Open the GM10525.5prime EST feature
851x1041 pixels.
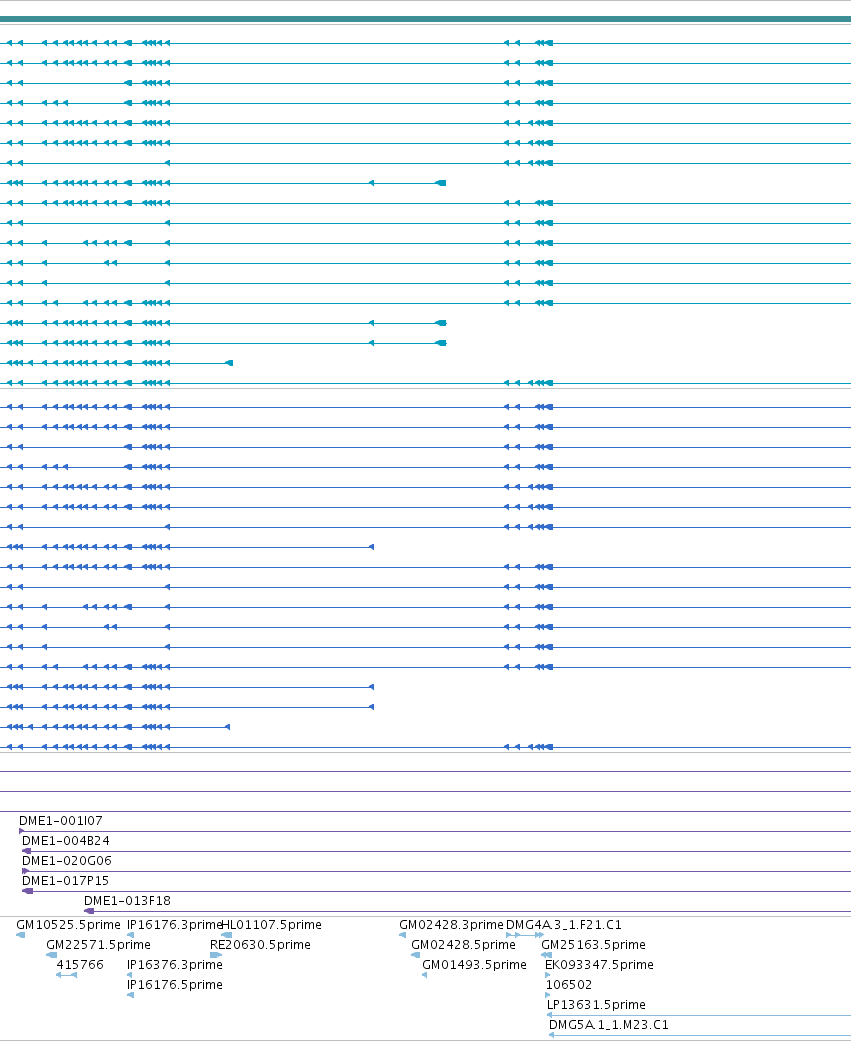click(68, 924)
